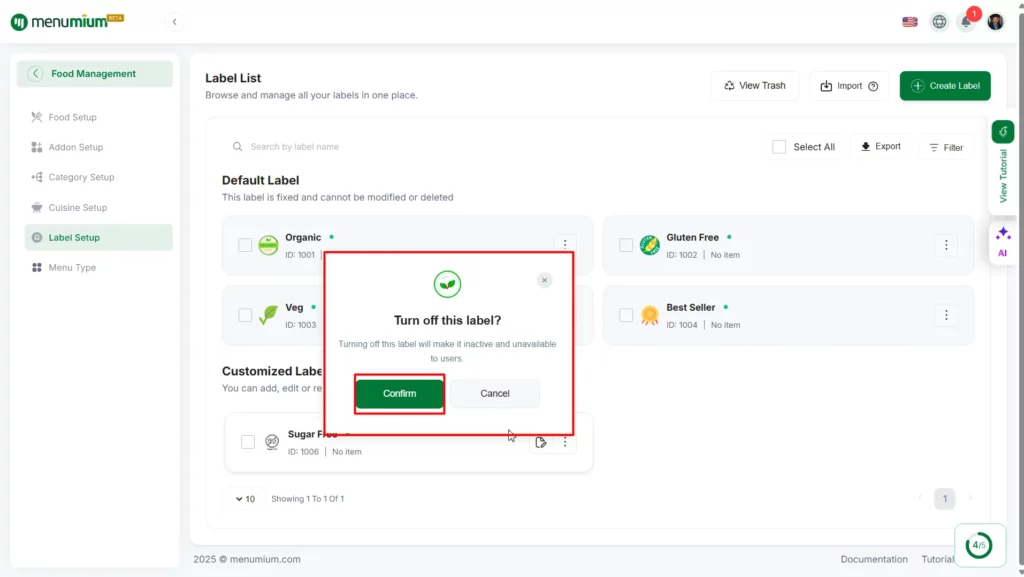Close the Turn off label dialog

pyautogui.click(x=544, y=280)
